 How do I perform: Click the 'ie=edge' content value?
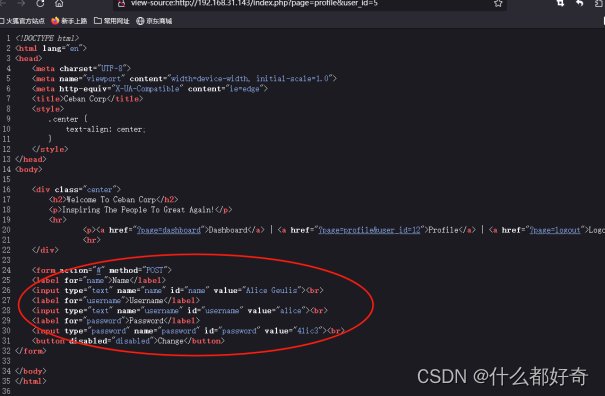[244, 89]
